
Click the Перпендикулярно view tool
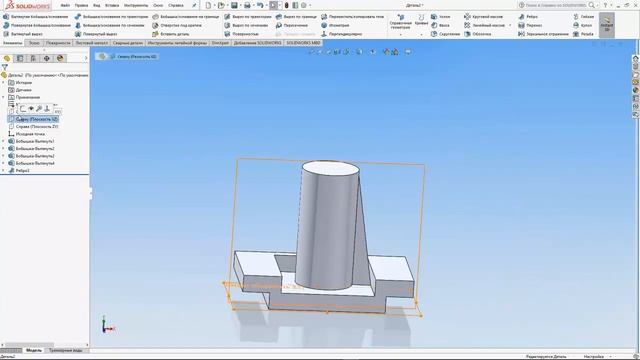pyautogui.click(x=342, y=34)
